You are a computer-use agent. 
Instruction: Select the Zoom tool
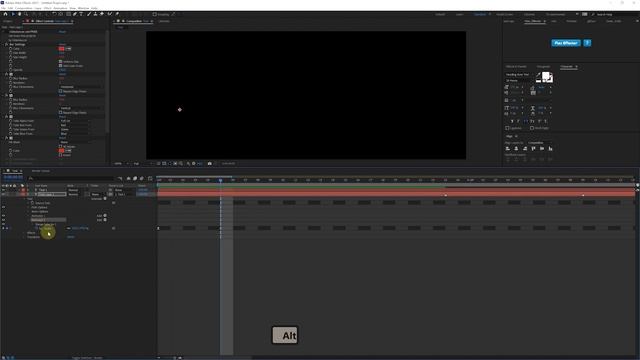(x=26, y=14)
